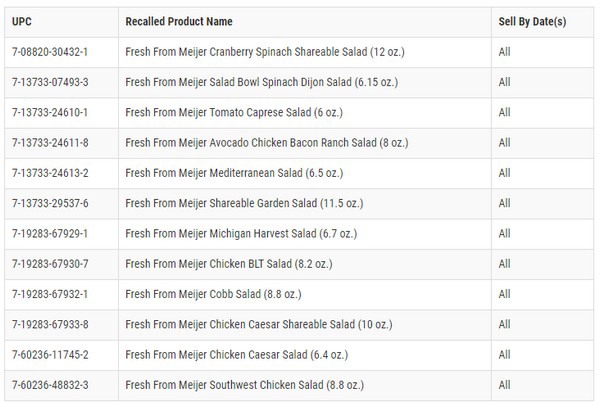Select Avocado Chicken Bacon Ranch Salad row text
This screenshot has width=600, height=407.
pos(266,143)
